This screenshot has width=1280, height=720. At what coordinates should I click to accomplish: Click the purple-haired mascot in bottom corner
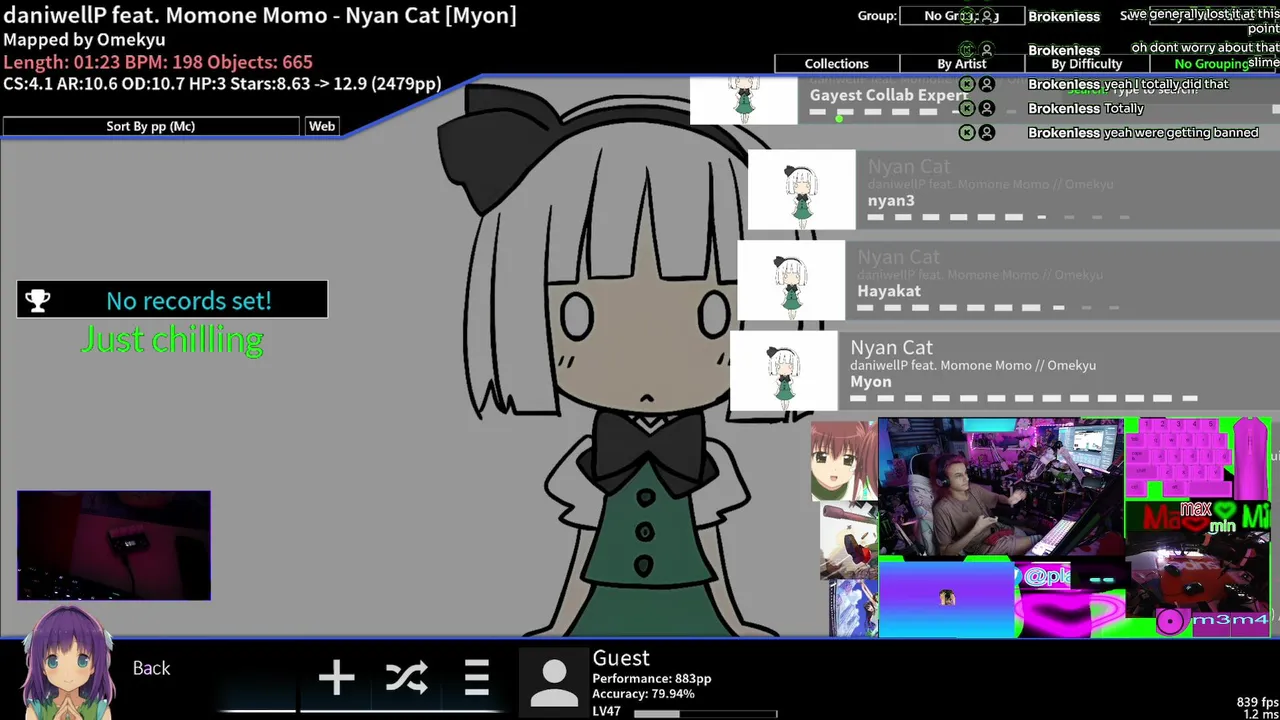(x=67, y=662)
